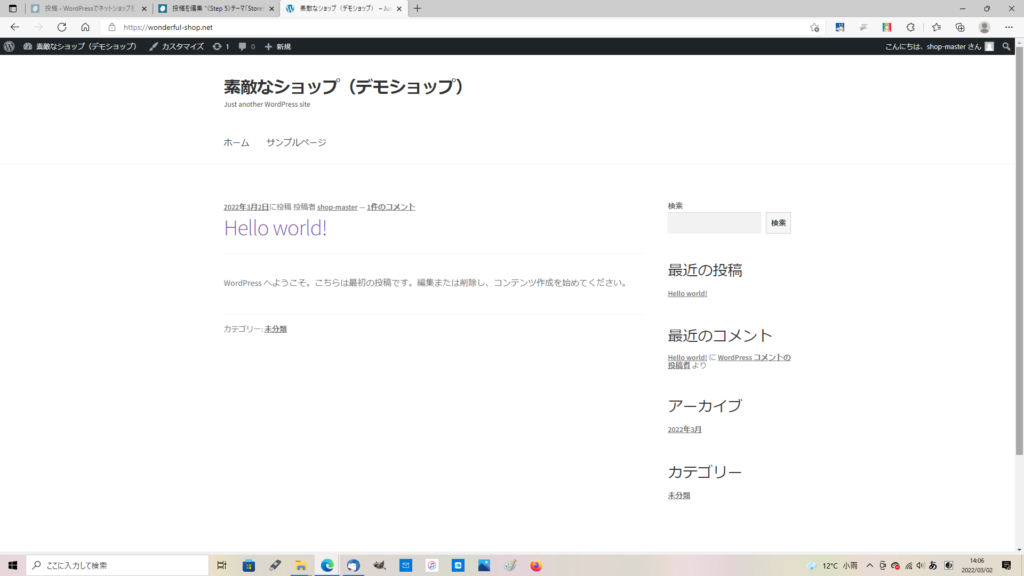Open a new browser tab

pos(417,8)
